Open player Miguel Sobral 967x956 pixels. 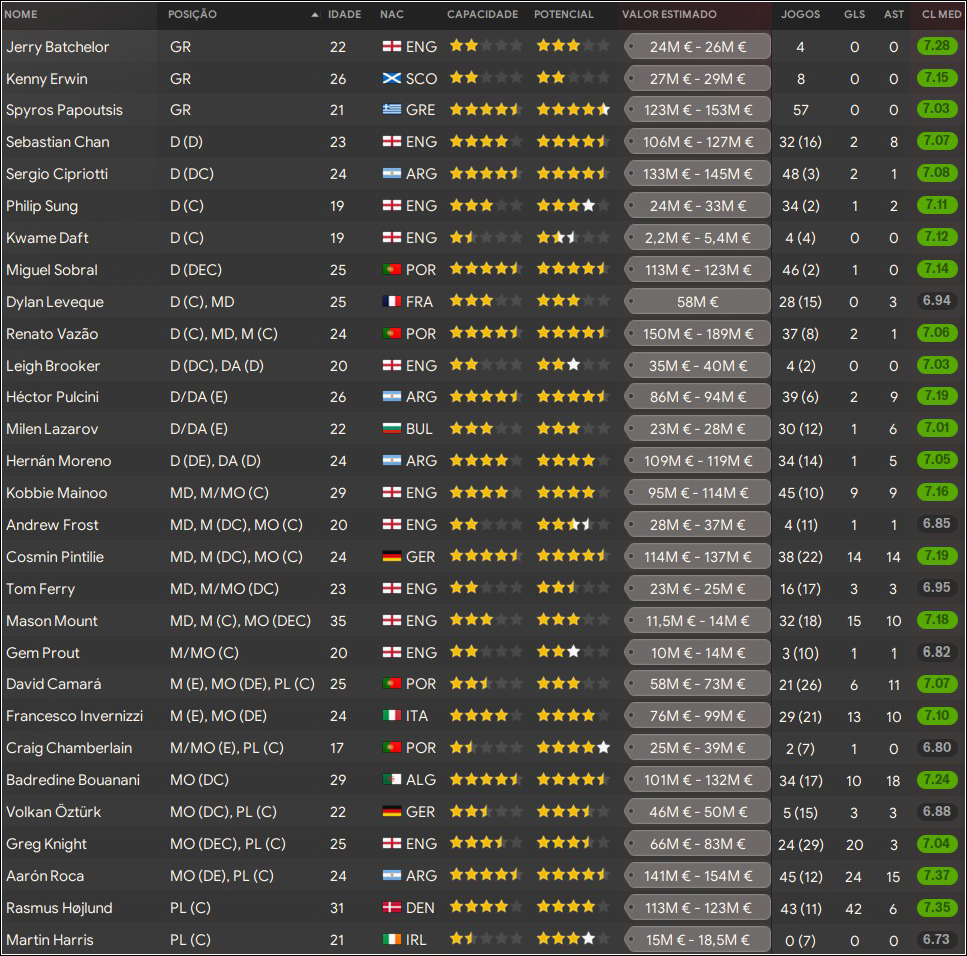[52, 270]
